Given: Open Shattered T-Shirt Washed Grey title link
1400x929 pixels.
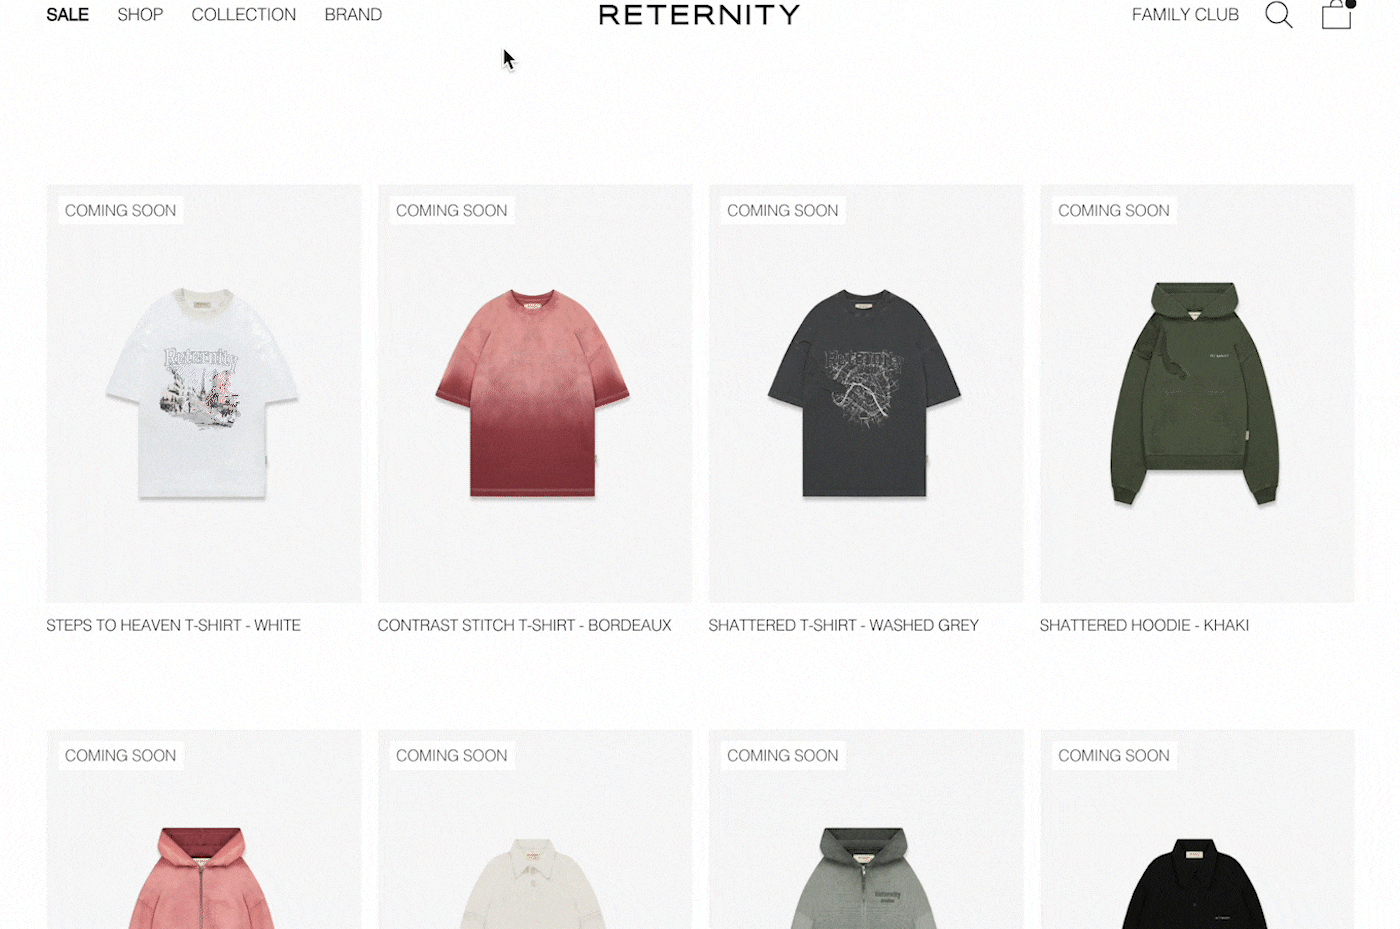Looking at the screenshot, I should click(x=843, y=625).
